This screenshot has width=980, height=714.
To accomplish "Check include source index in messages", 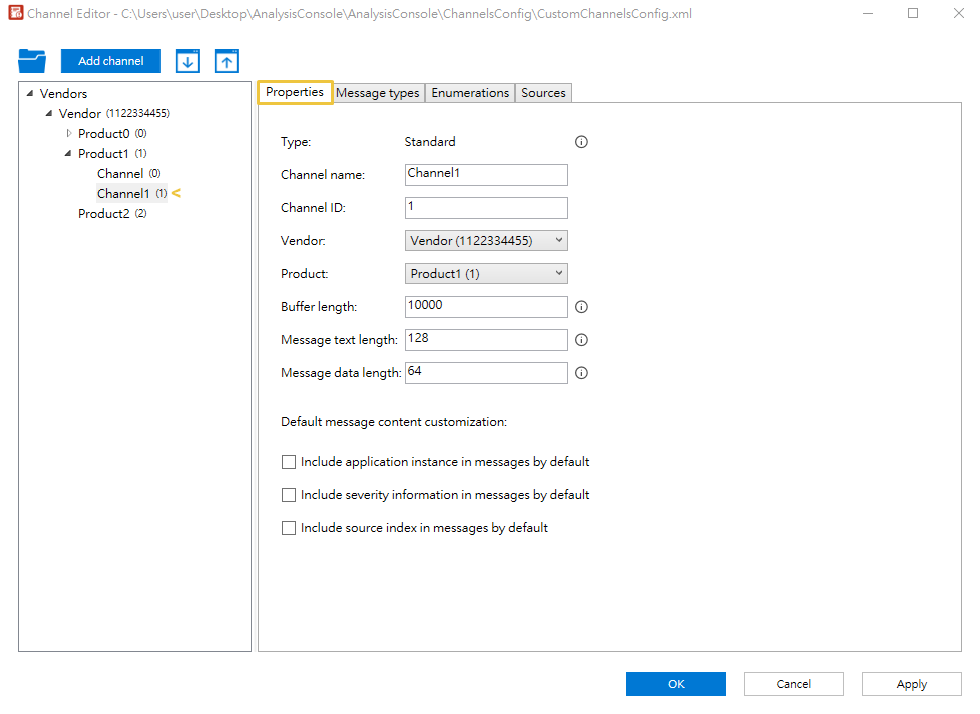I will pos(289,528).
